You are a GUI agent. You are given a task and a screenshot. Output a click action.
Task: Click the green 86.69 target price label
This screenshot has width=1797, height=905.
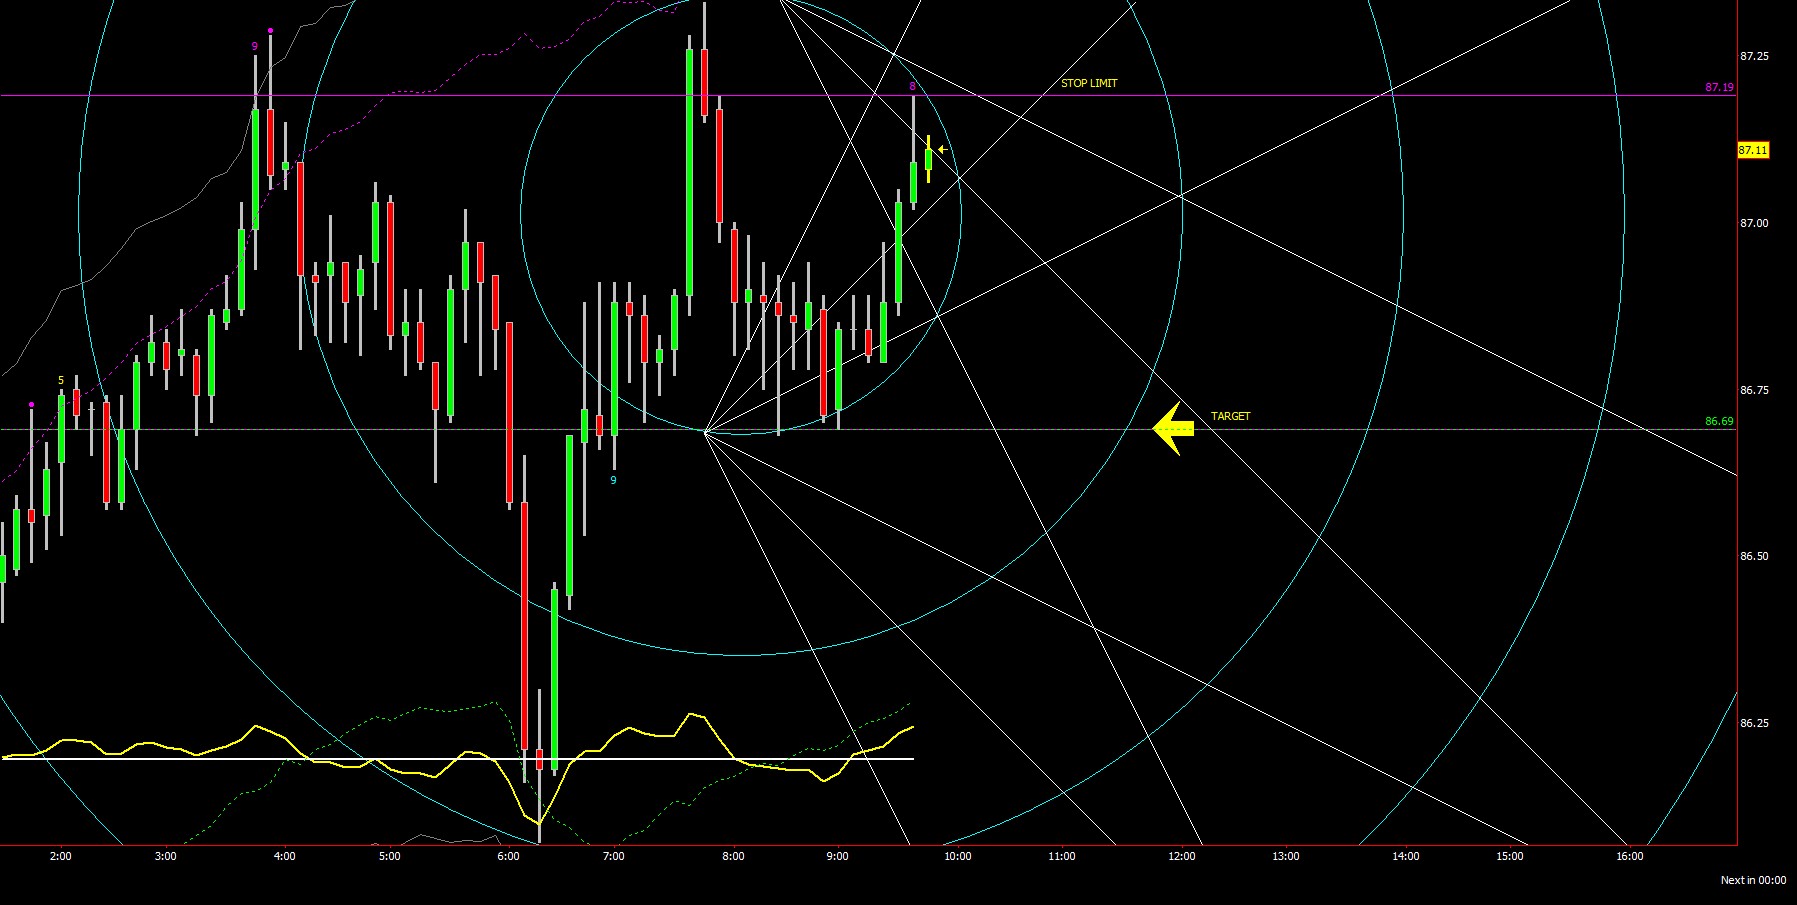pos(1719,422)
